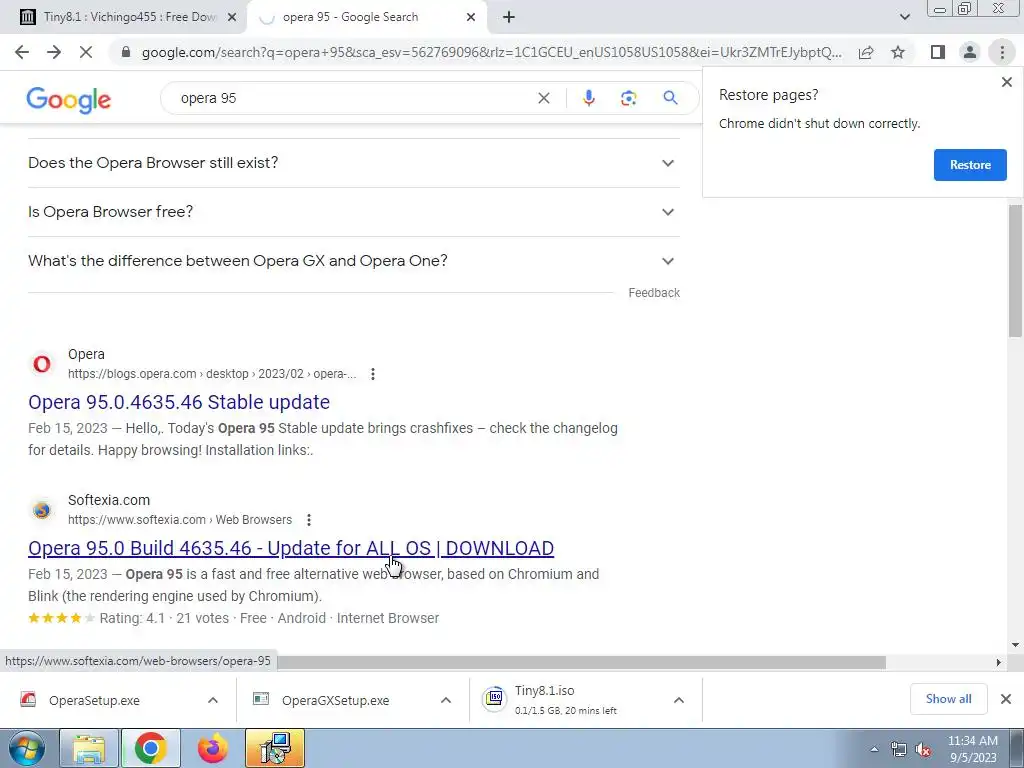The height and width of the screenshot is (768, 1024).
Task: Launch Firefox from the taskbar
Action: point(213,748)
